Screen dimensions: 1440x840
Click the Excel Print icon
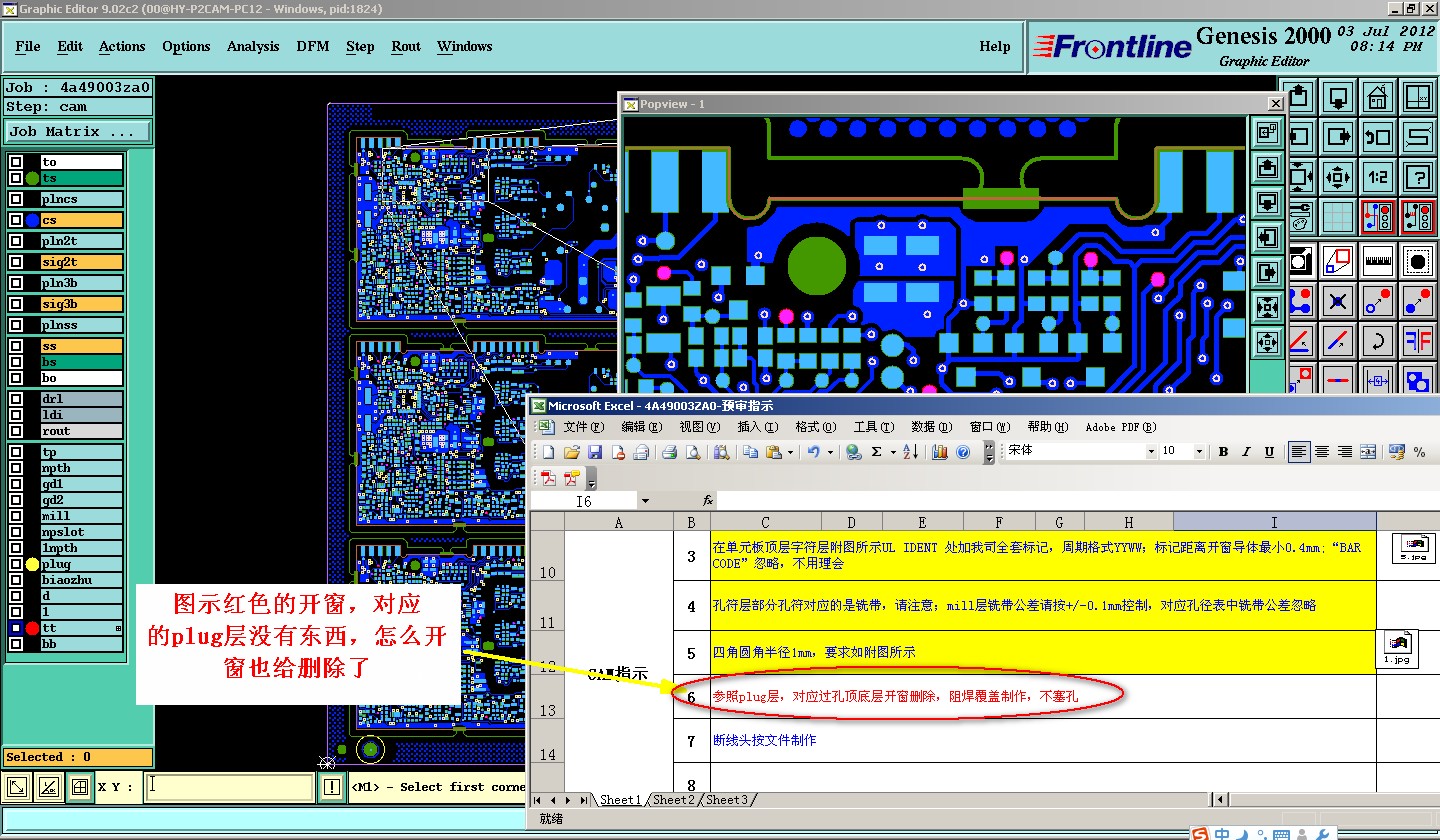tap(670, 452)
